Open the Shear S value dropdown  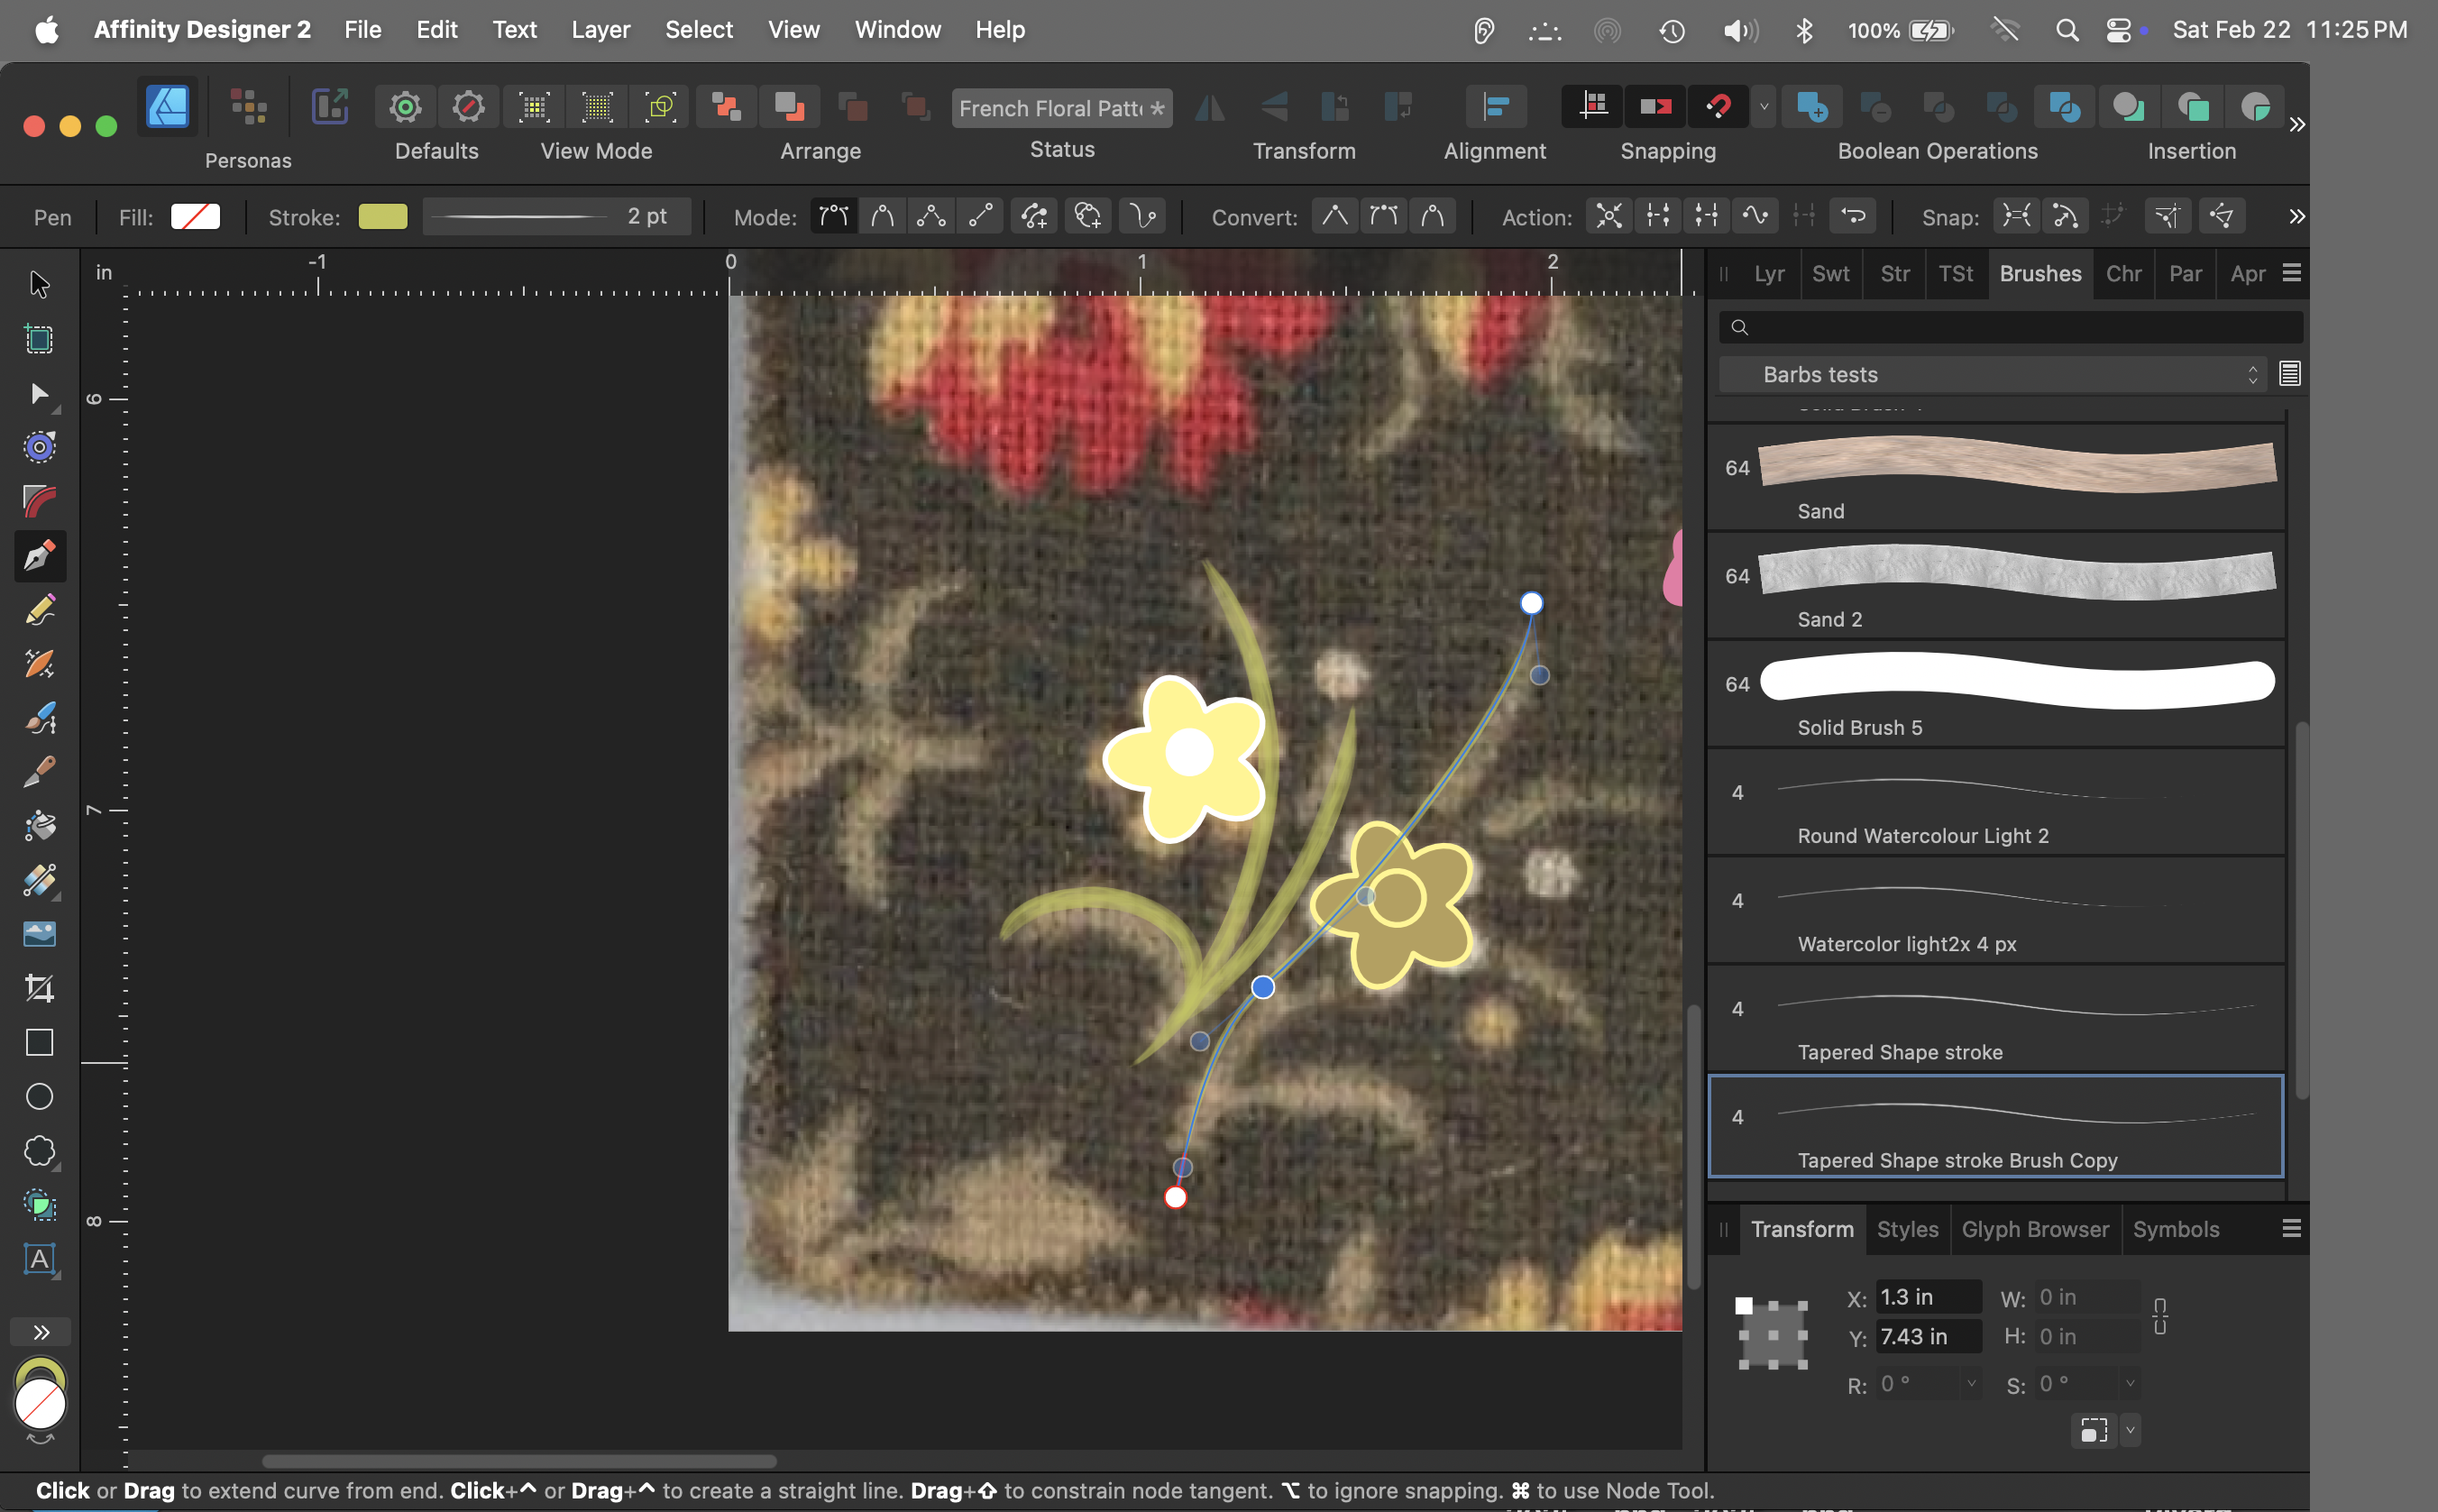tap(2129, 1384)
